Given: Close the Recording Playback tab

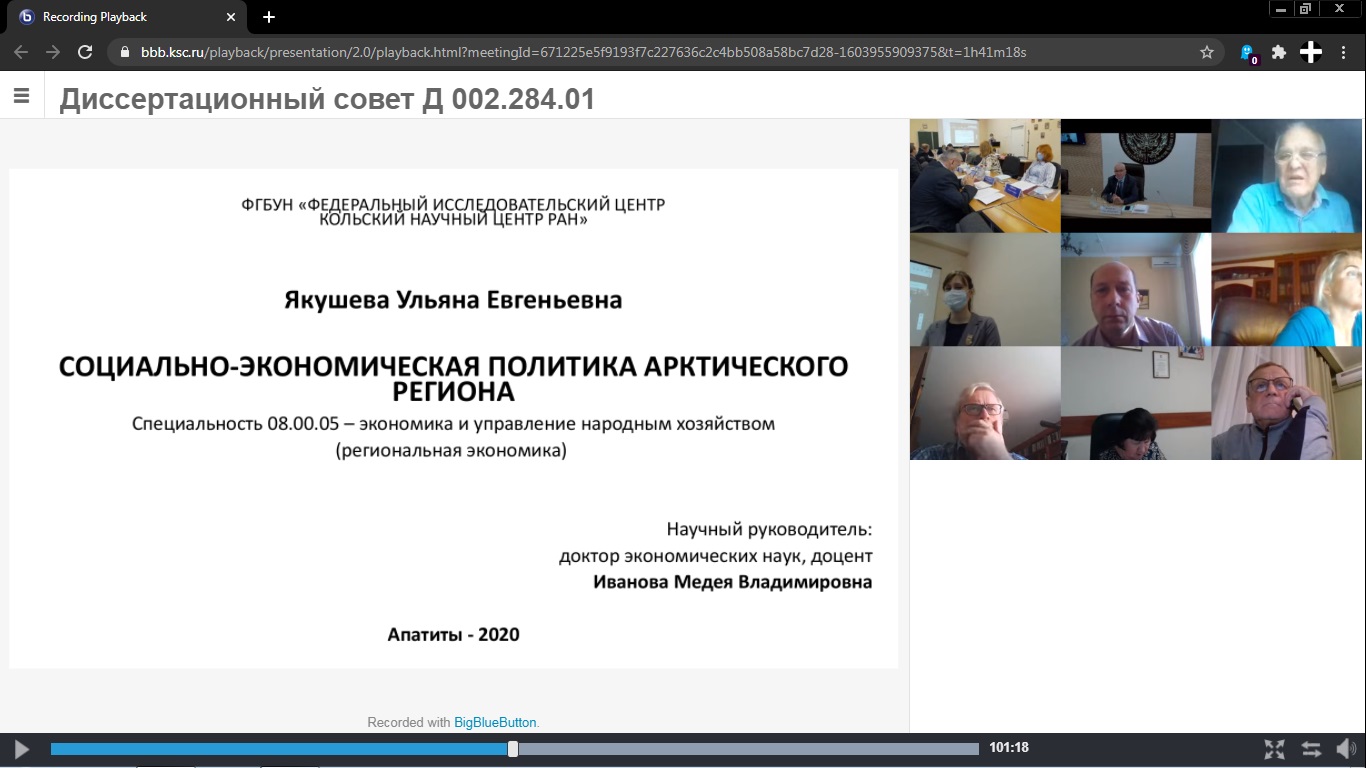Looking at the screenshot, I should pos(231,17).
